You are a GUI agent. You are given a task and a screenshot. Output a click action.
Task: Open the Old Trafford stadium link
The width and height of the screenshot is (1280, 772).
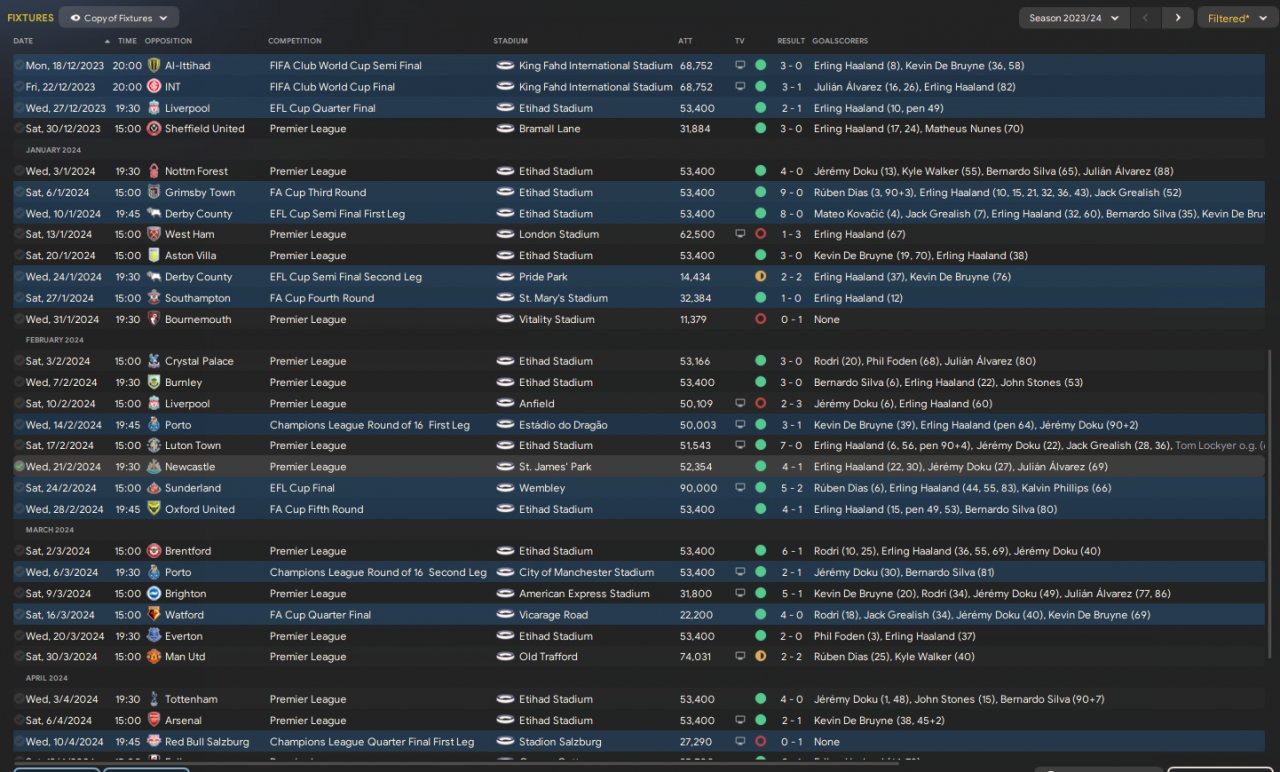coord(548,657)
